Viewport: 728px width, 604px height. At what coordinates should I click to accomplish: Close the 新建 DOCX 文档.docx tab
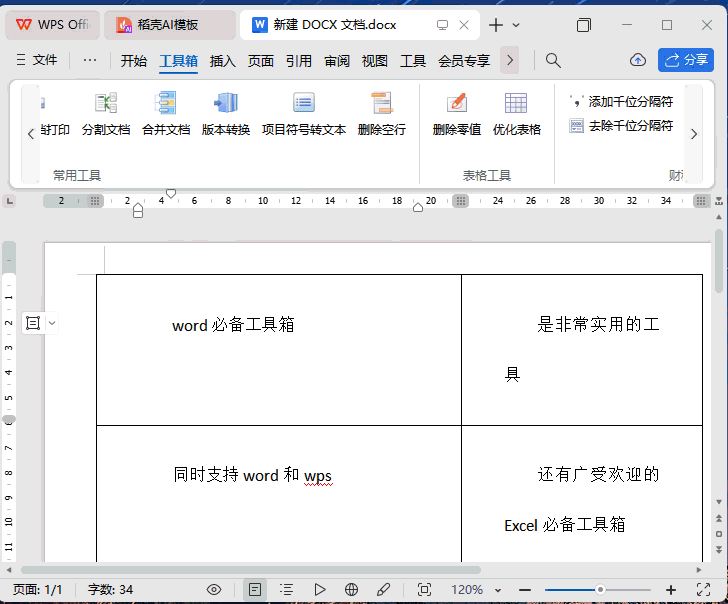(x=463, y=25)
